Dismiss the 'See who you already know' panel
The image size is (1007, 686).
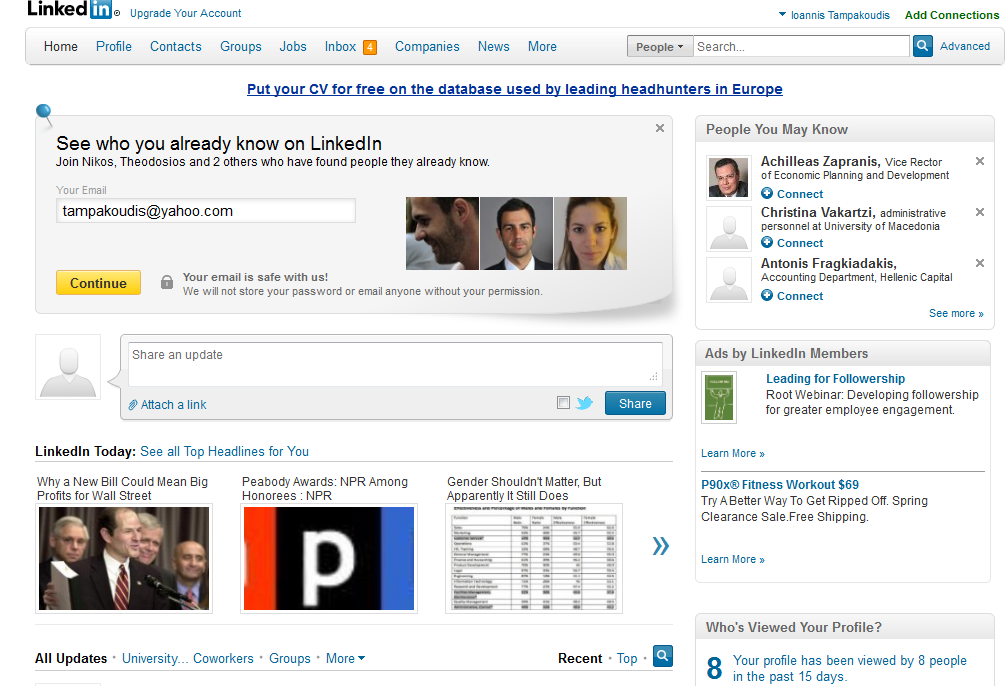point(660,128)
